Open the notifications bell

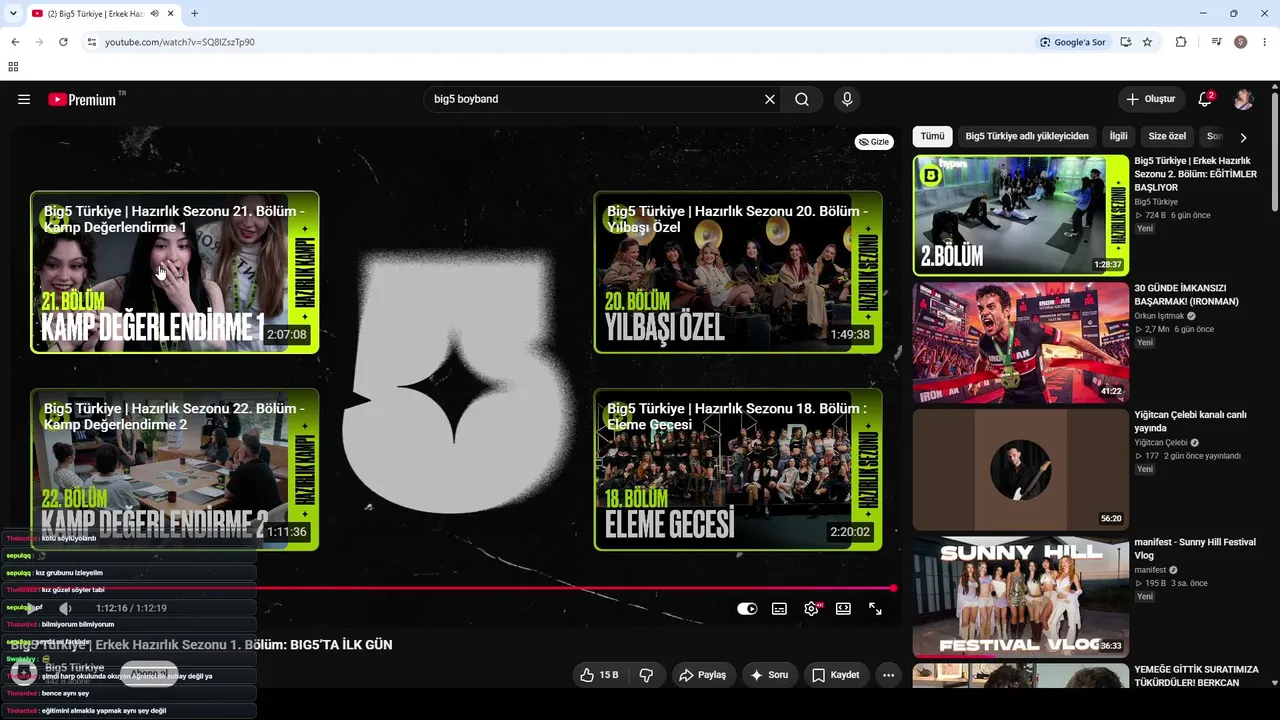[x=1206, y=99]
